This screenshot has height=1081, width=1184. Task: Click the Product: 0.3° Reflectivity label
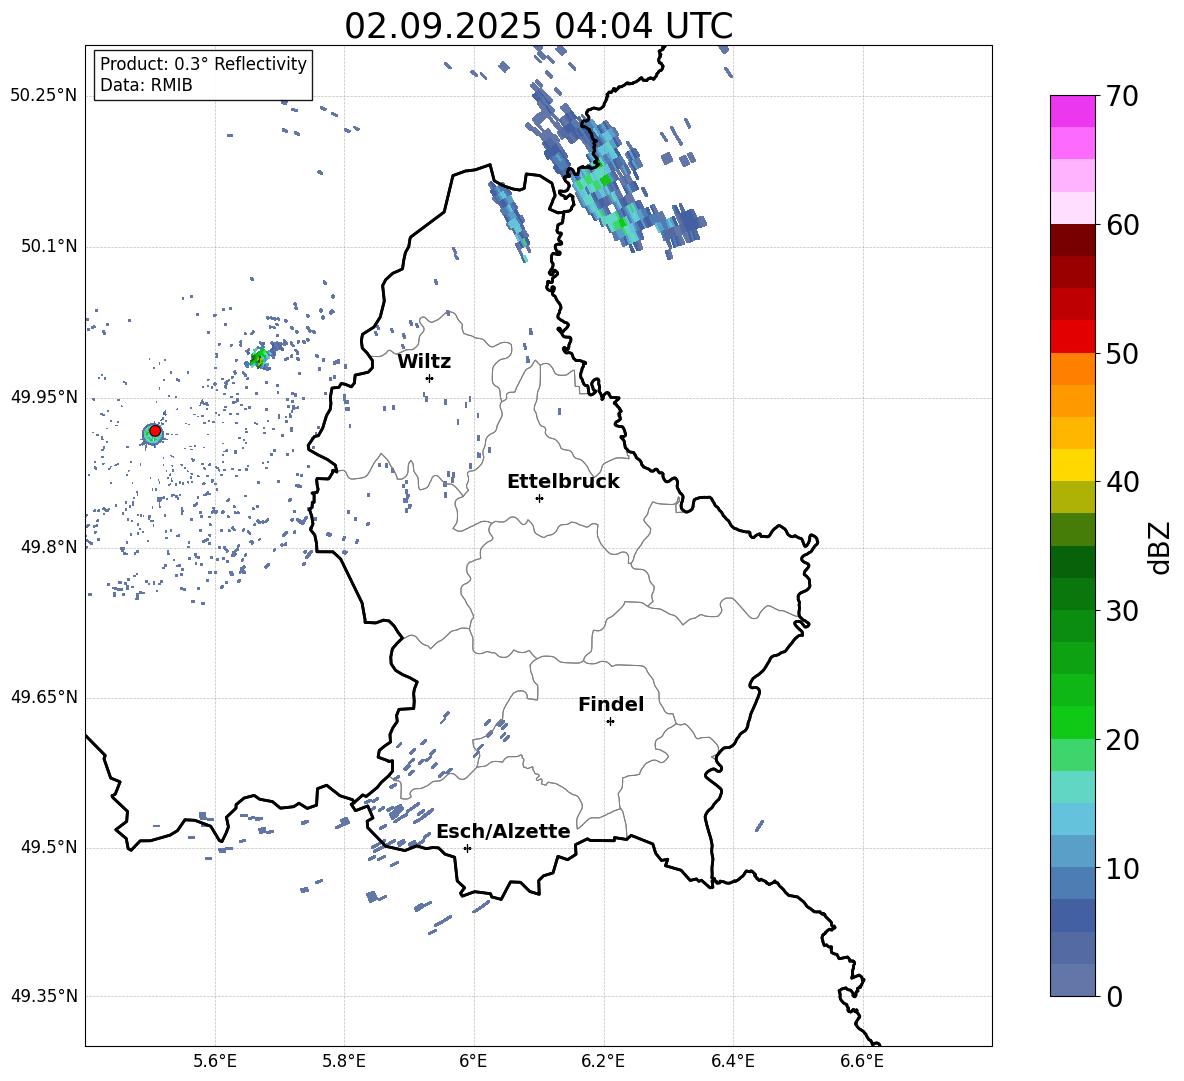click(x=203, y=64)
